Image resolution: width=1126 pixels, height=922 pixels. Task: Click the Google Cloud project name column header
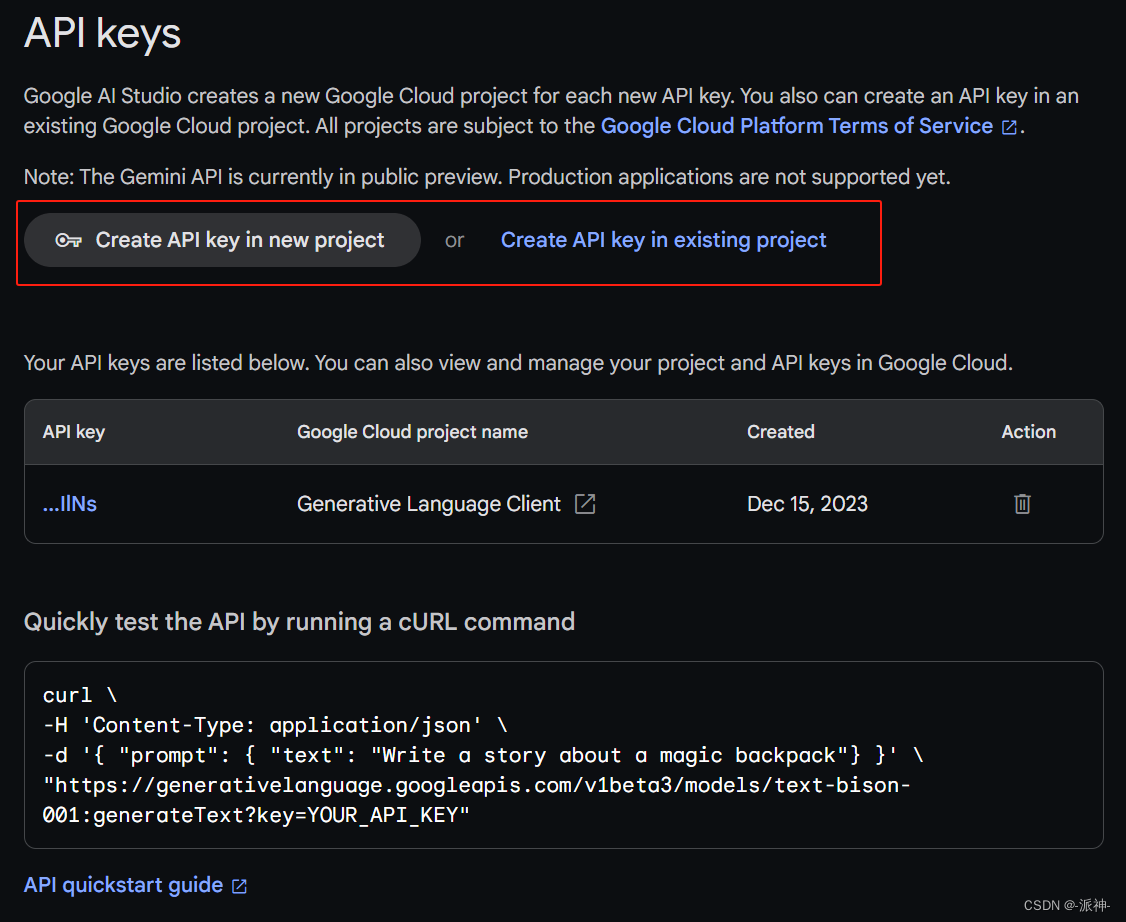(x=412, y=432)
